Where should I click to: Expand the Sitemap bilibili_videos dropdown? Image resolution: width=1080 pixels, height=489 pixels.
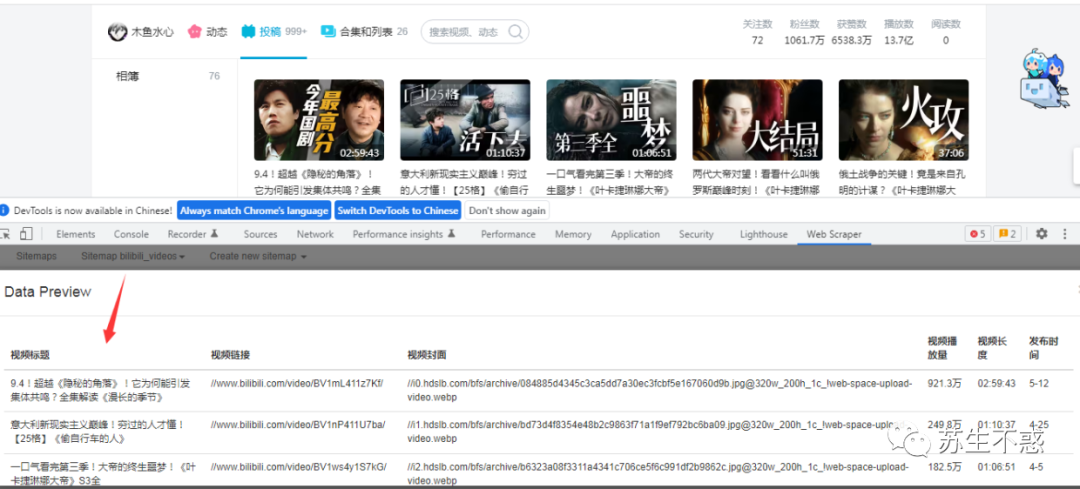133,256
